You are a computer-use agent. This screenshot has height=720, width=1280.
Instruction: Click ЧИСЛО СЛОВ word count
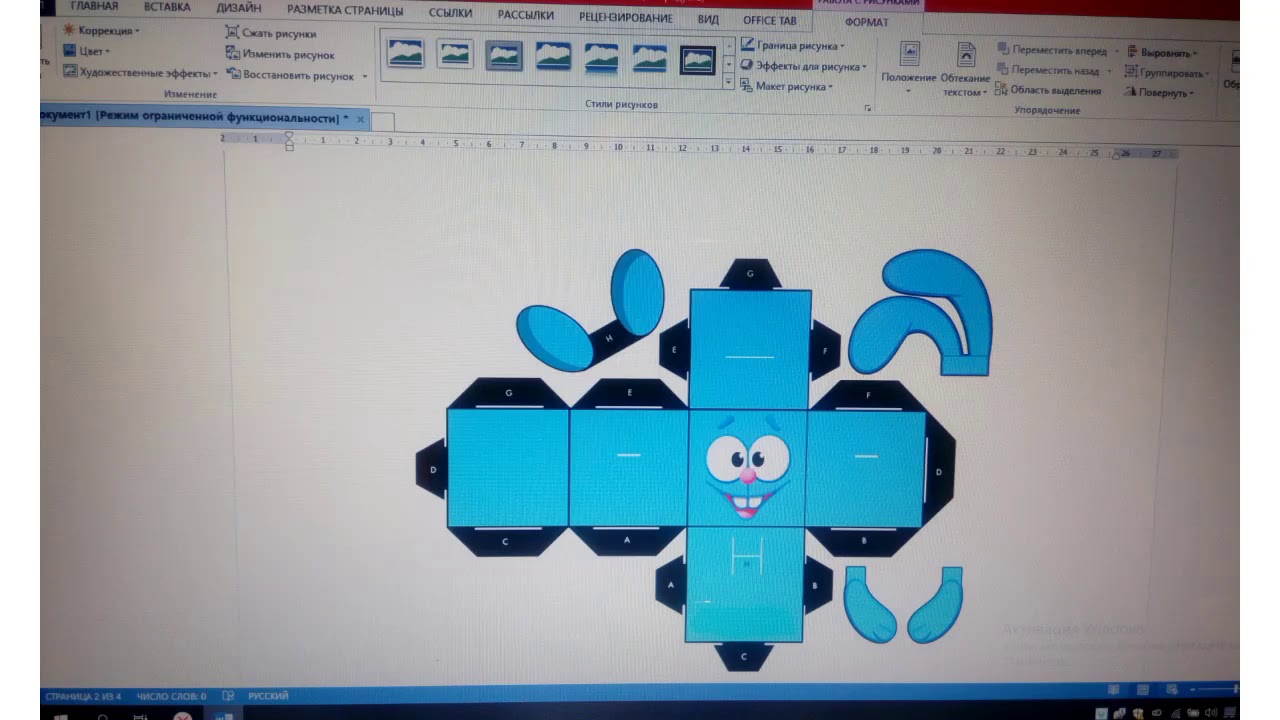coord(171,696)
